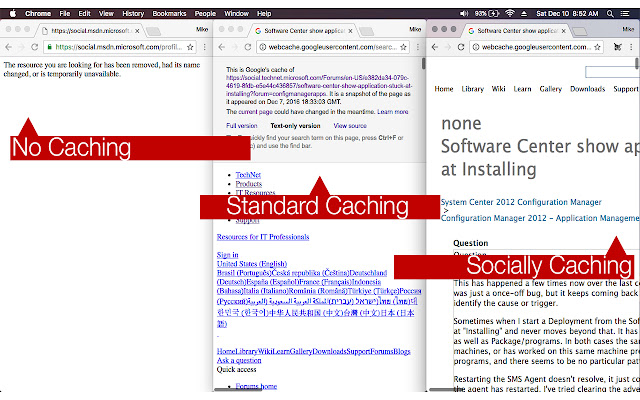Open the Wi-Fi status menu

click(x=510, y=13)
